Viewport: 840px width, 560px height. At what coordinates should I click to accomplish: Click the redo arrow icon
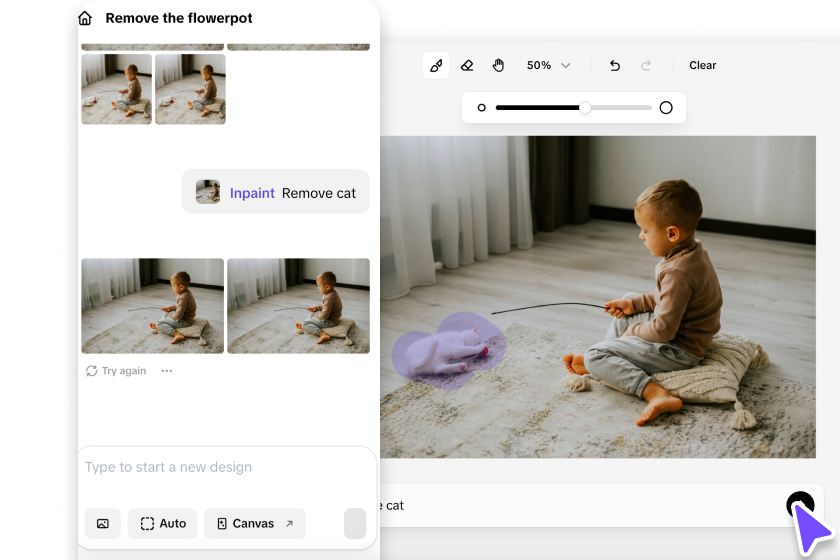pos(646,66)
